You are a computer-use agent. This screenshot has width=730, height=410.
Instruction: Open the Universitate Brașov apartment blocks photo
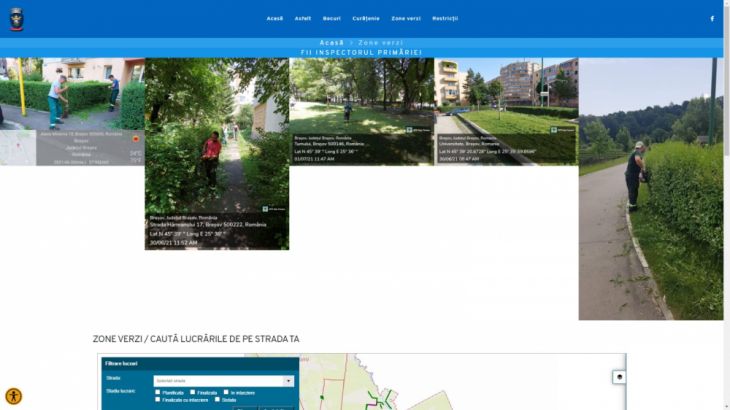(x=506, y=110)
